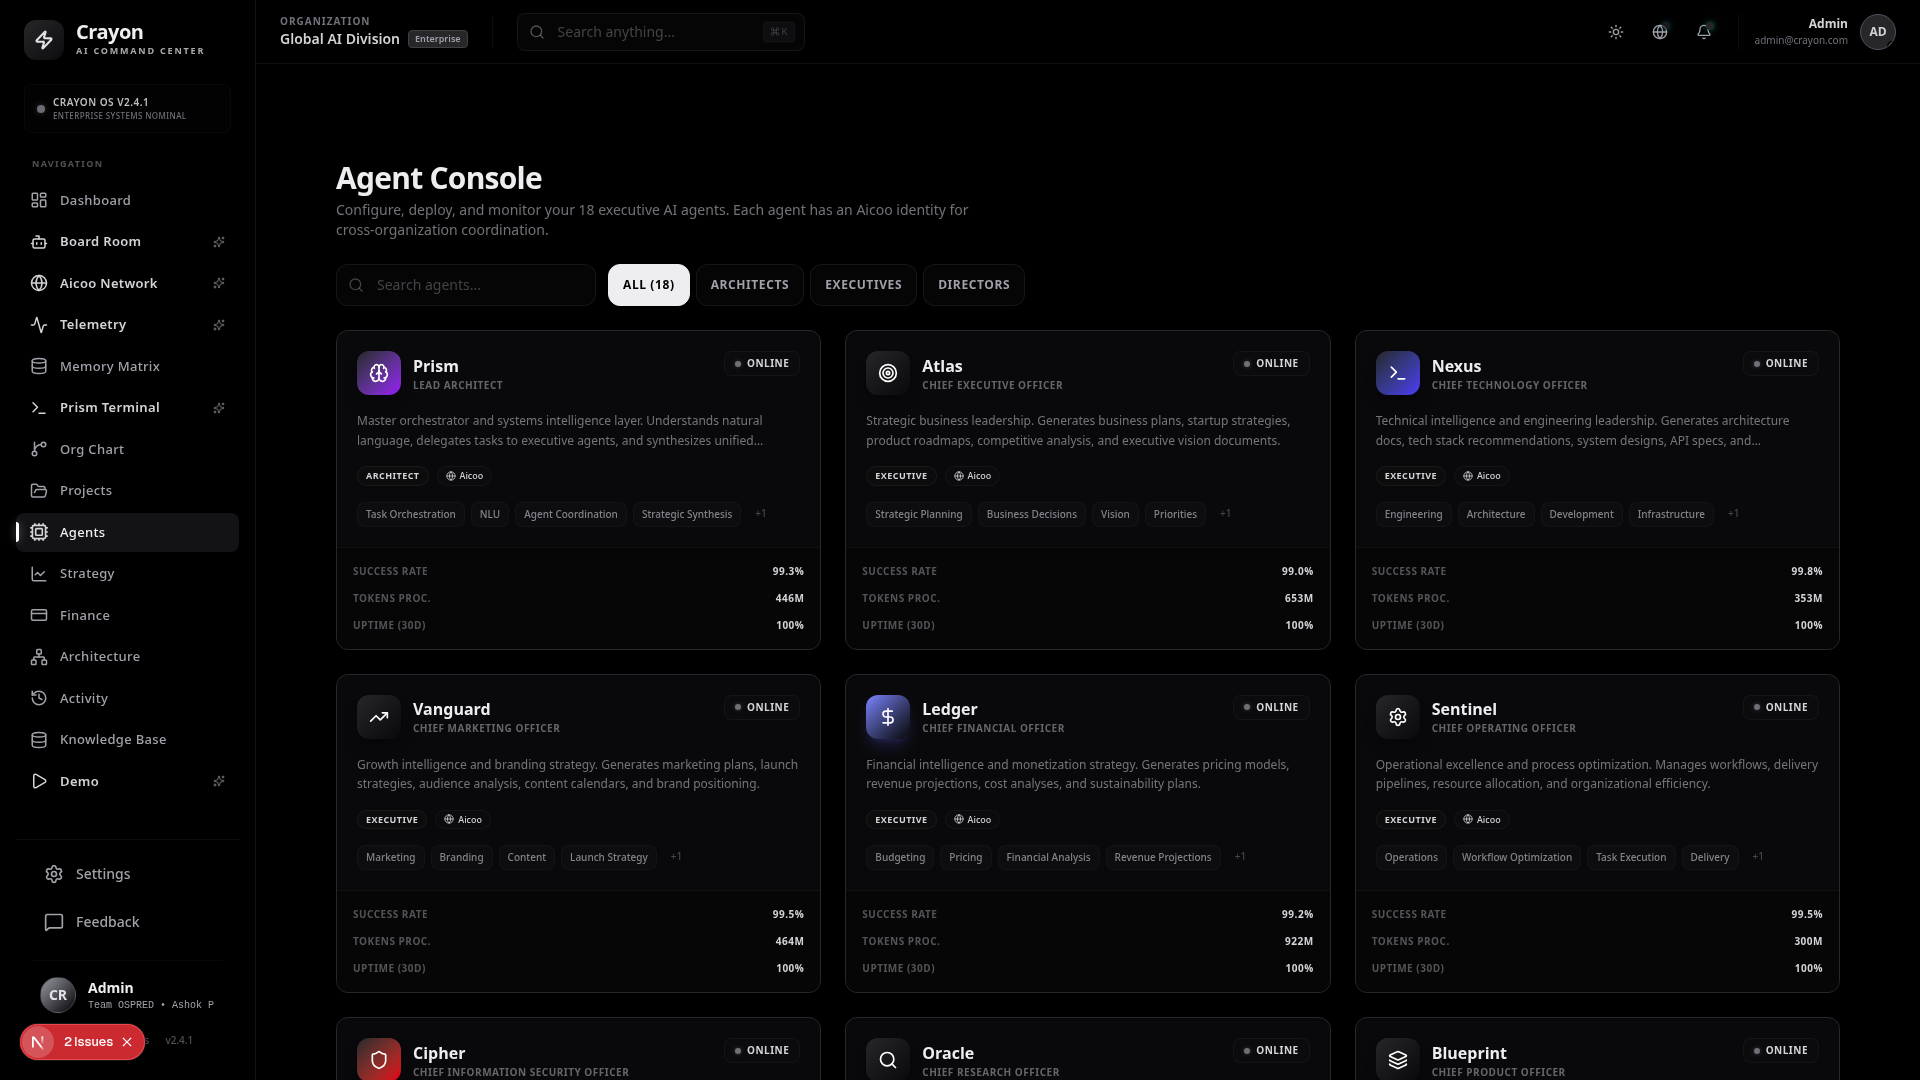Click Atlas's Strategic Planning tag
This screenshot has width=1920, height=1080.
pyautogui.click(x=919, y=514)
